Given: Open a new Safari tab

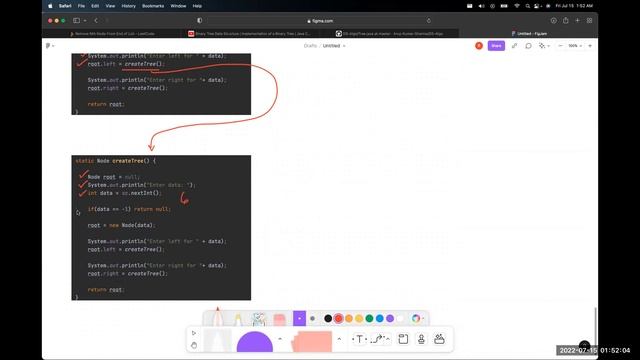Looking at the screenshot, I should 578,20.
